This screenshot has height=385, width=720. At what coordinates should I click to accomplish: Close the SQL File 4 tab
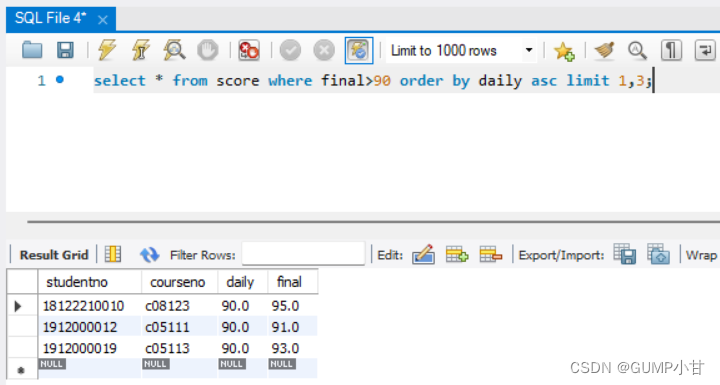tap(103, 20)
